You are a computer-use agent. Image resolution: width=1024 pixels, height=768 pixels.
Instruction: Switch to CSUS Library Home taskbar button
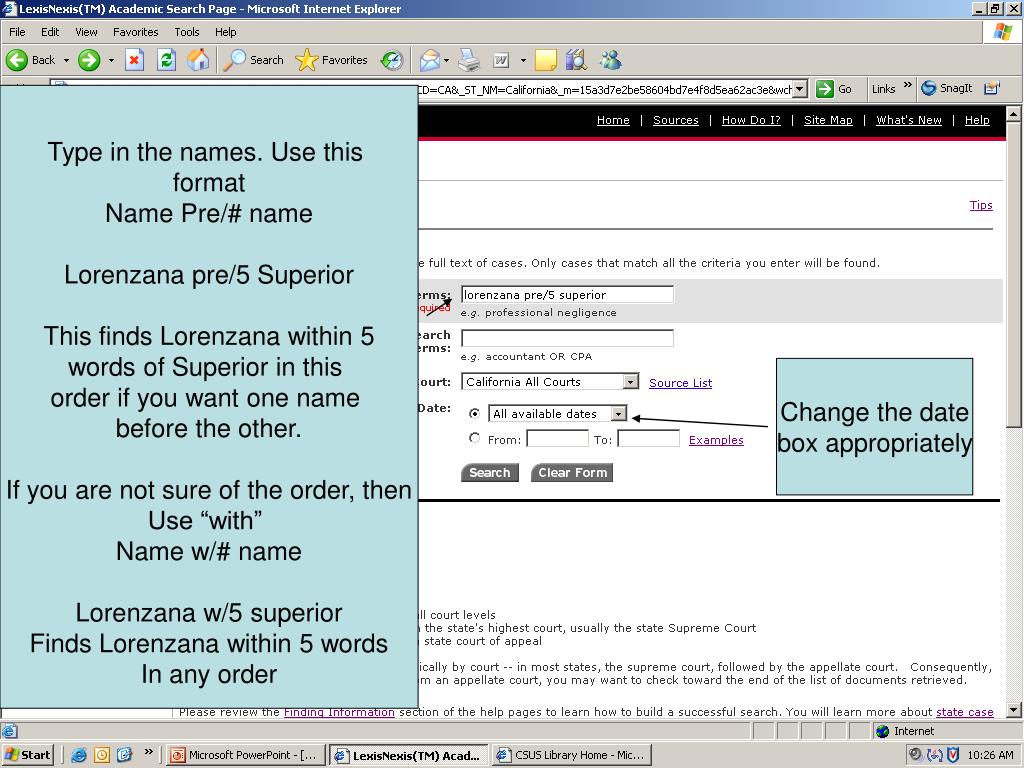tap(571, 755)
